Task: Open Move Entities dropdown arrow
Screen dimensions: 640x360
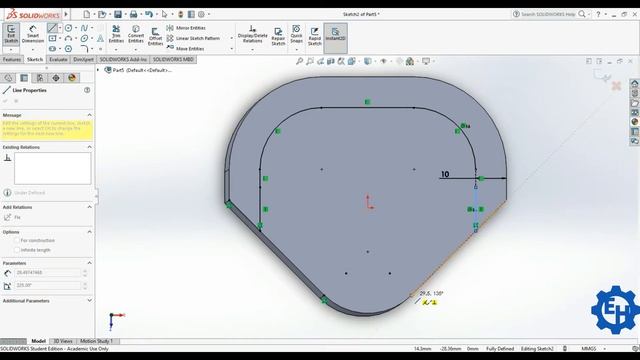Action: click(232, 49)
